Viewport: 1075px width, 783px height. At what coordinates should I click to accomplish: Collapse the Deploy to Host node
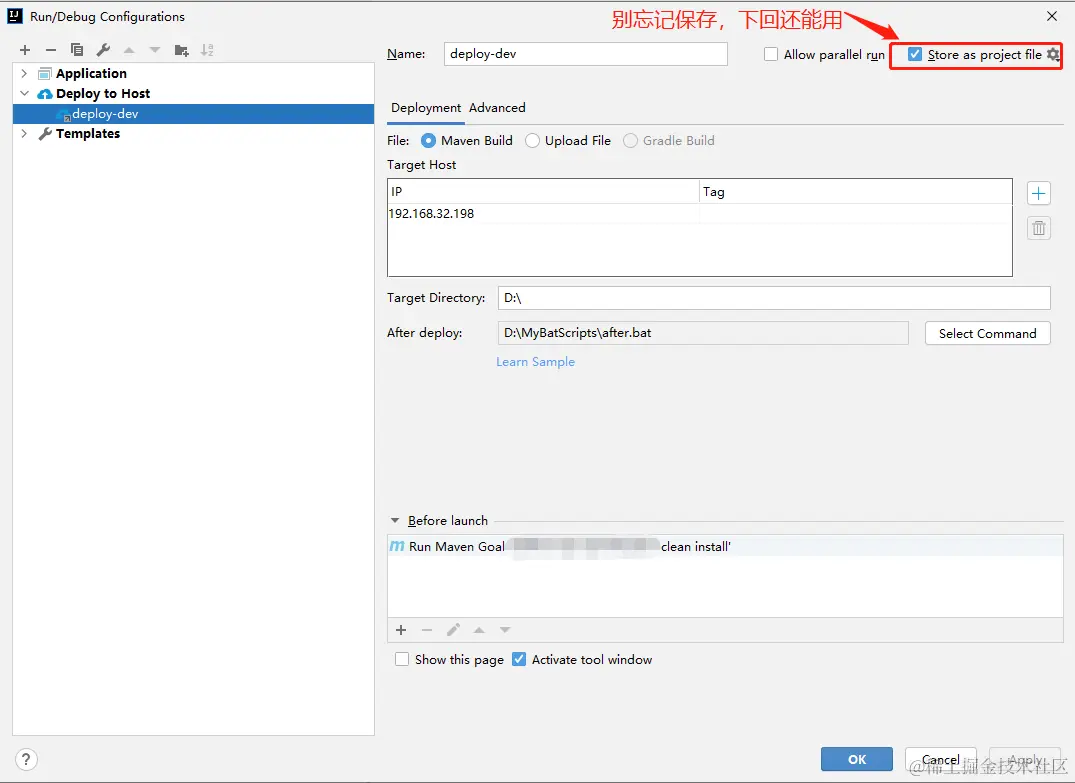pyautogui.click(x=24, y=93)
